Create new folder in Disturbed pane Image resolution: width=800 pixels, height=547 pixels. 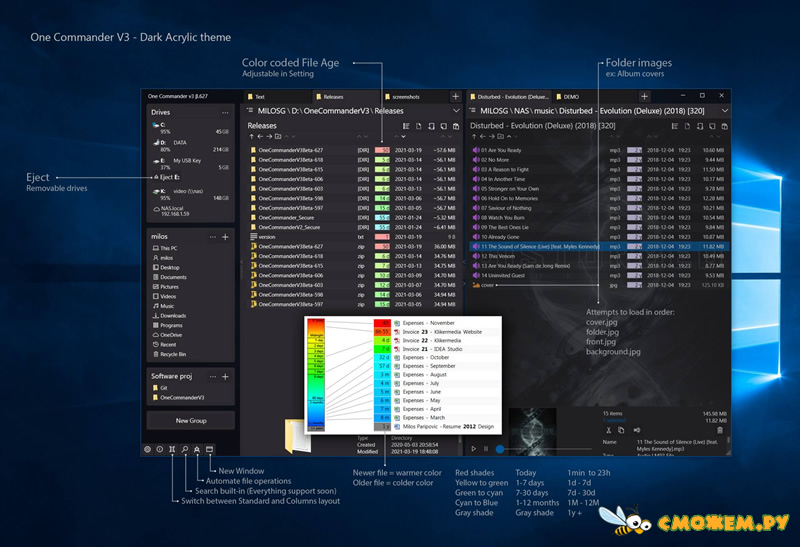coord(501,136)
